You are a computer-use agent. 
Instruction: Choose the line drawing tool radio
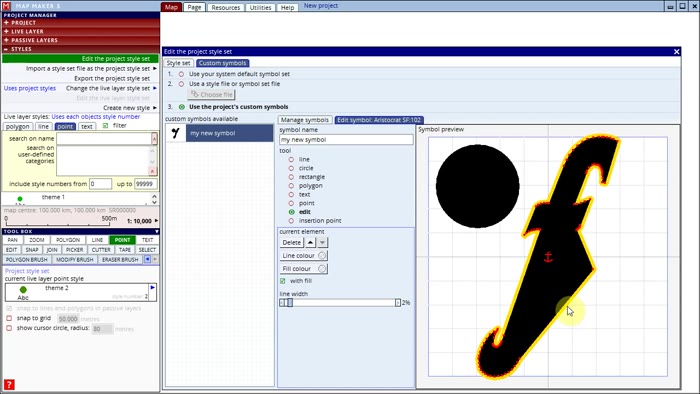click(x=291, y=159)
